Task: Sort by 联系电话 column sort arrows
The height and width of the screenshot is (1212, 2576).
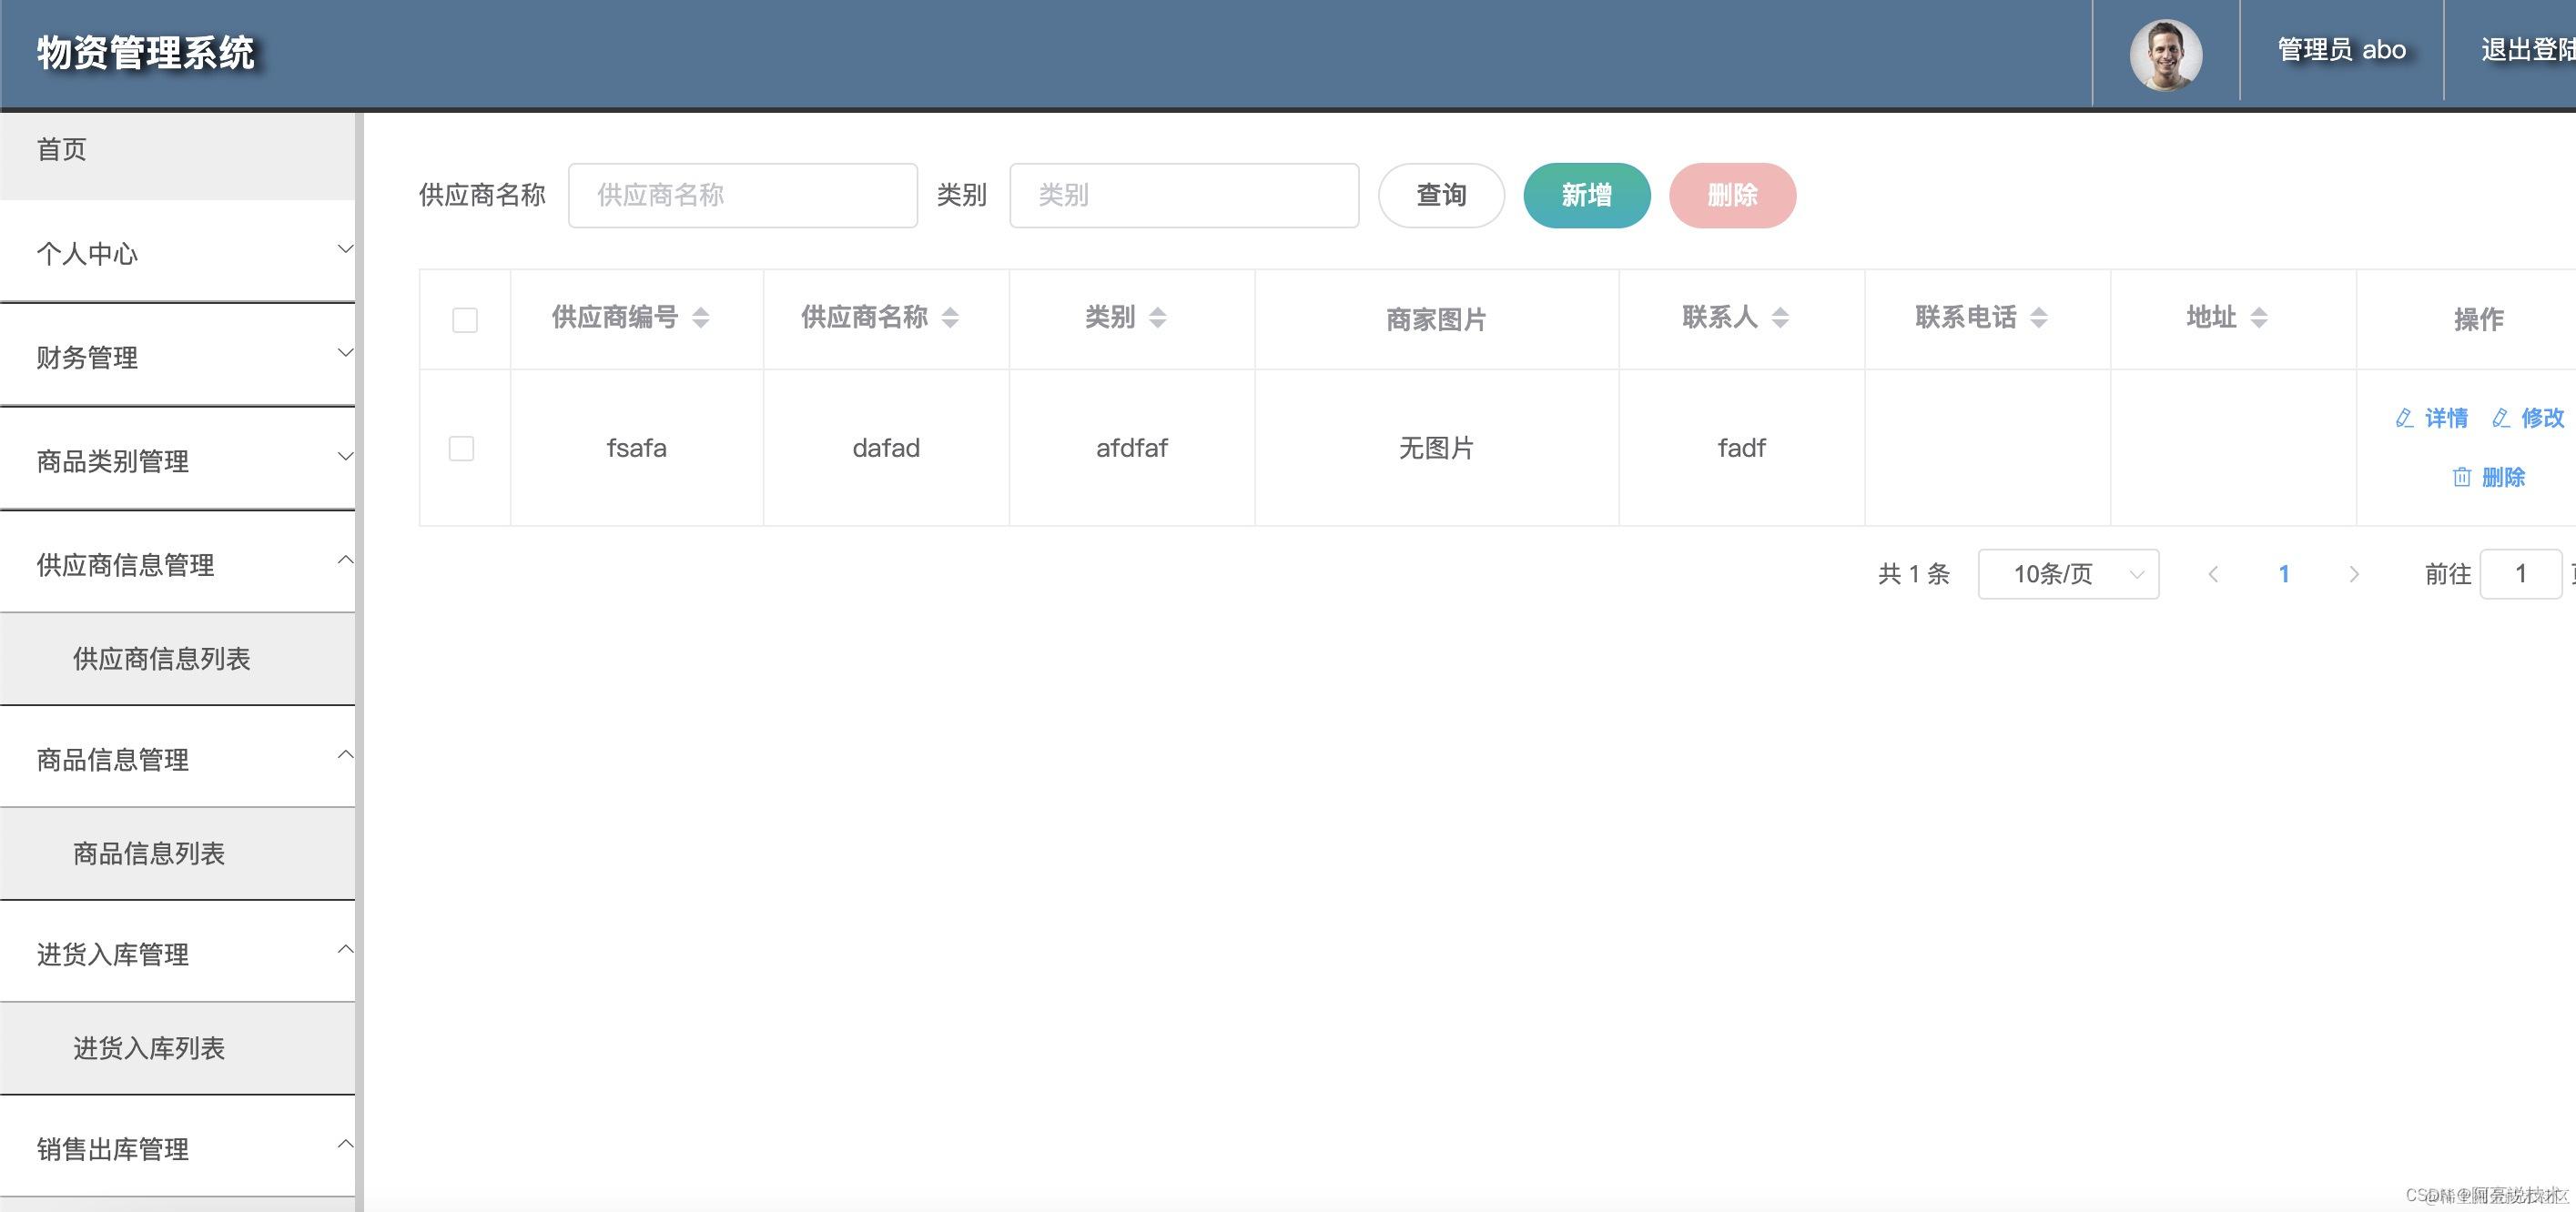Action: [x=2039, y=318]
